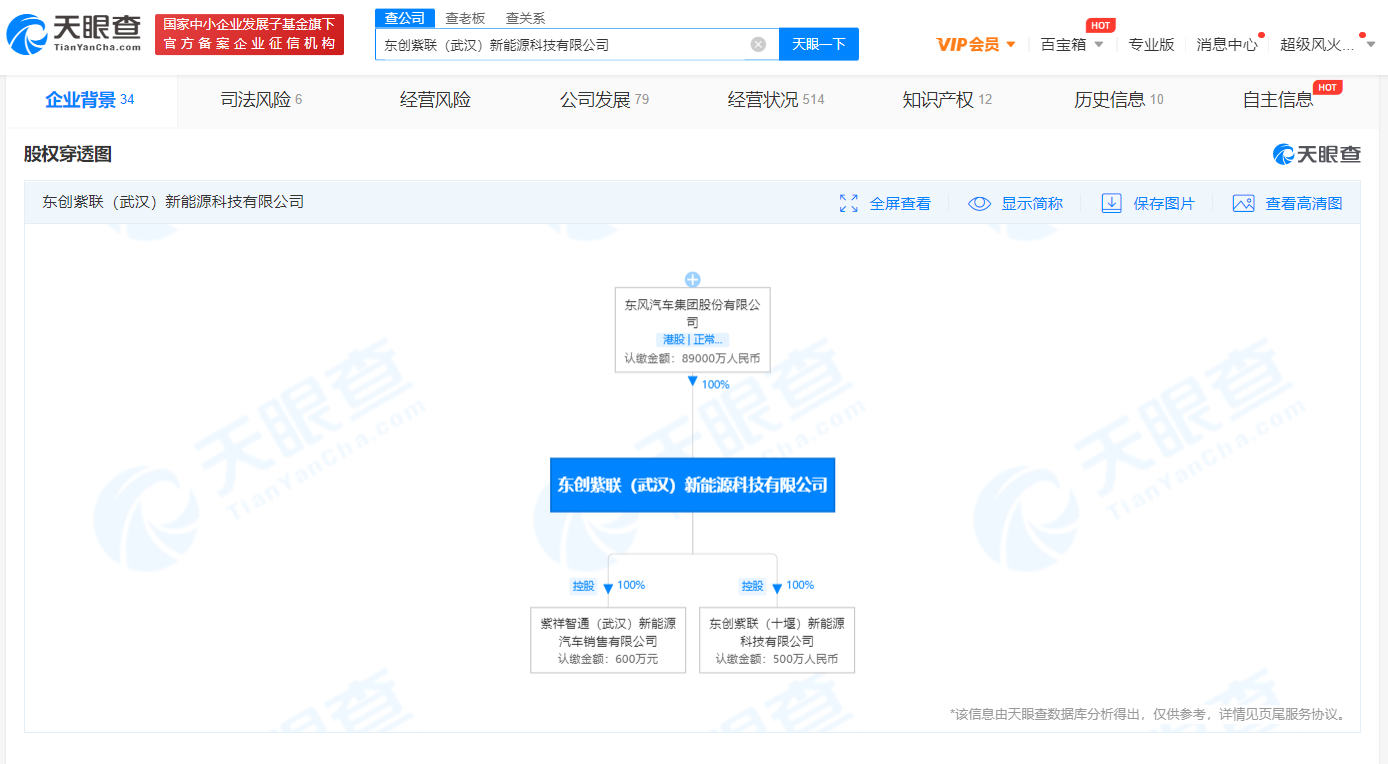Open the 经营风险 tab
The image size is (1388, 764).
point(435,100)
